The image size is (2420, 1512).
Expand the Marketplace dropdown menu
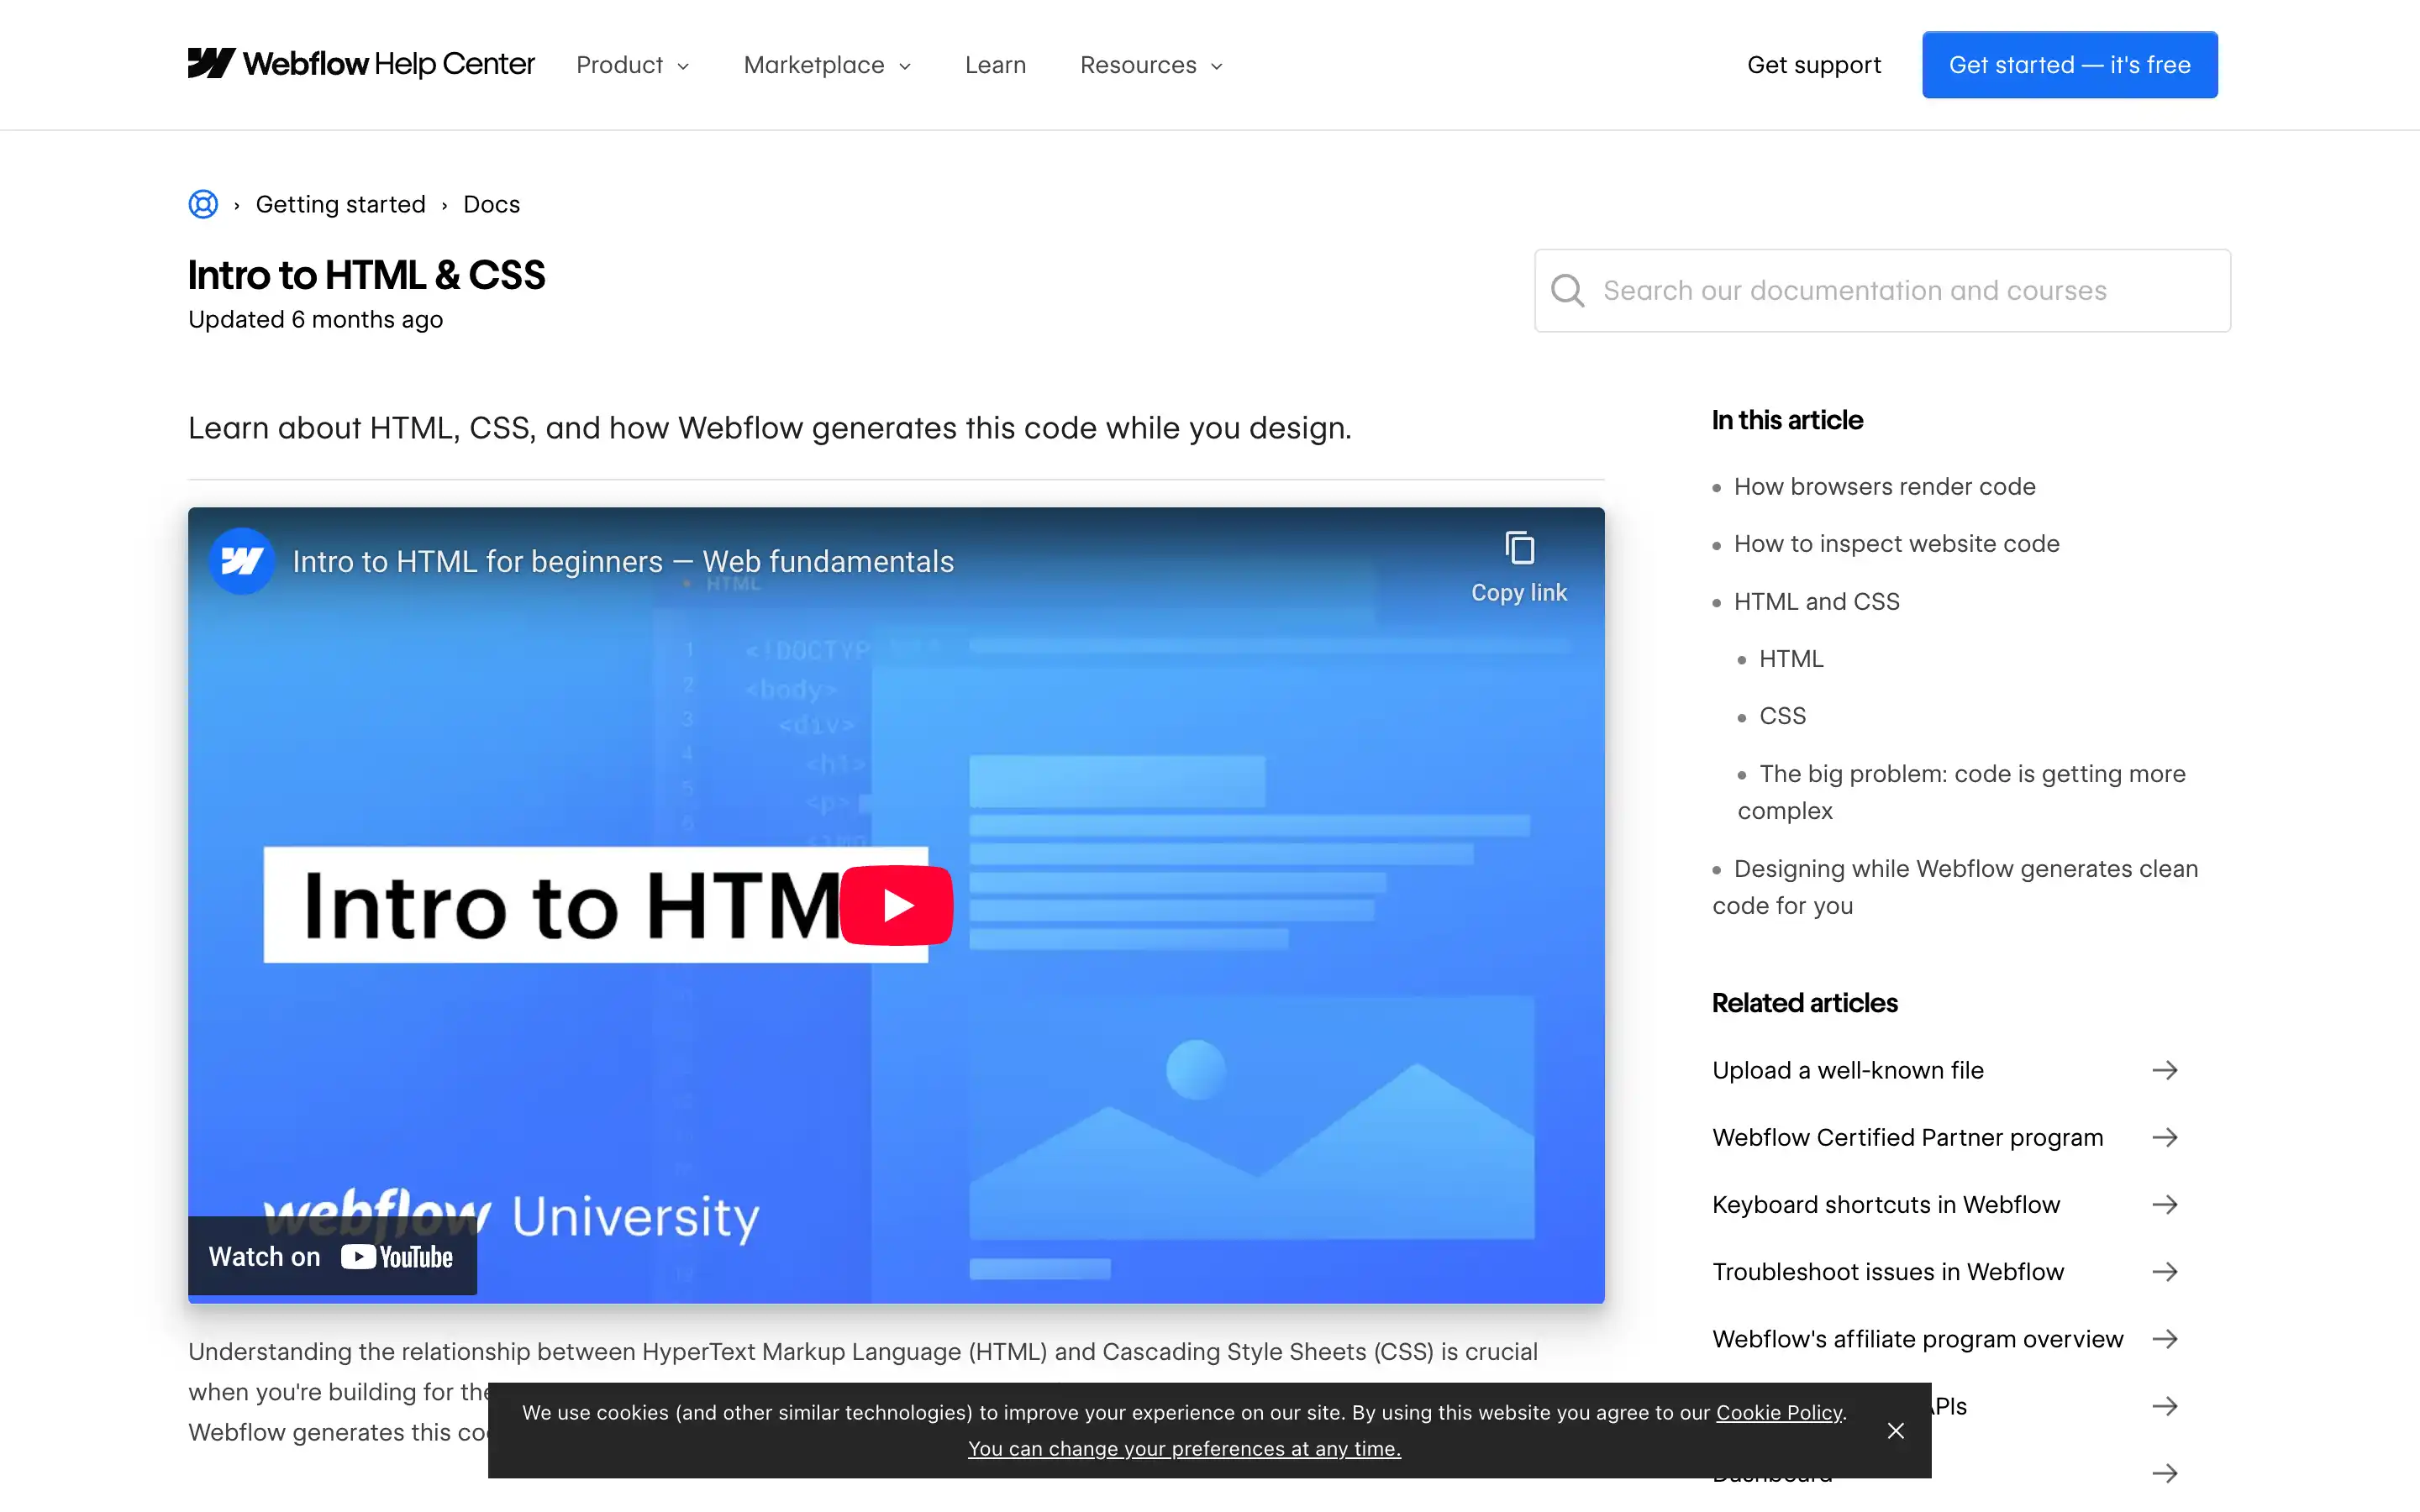[x=827, y=65]
